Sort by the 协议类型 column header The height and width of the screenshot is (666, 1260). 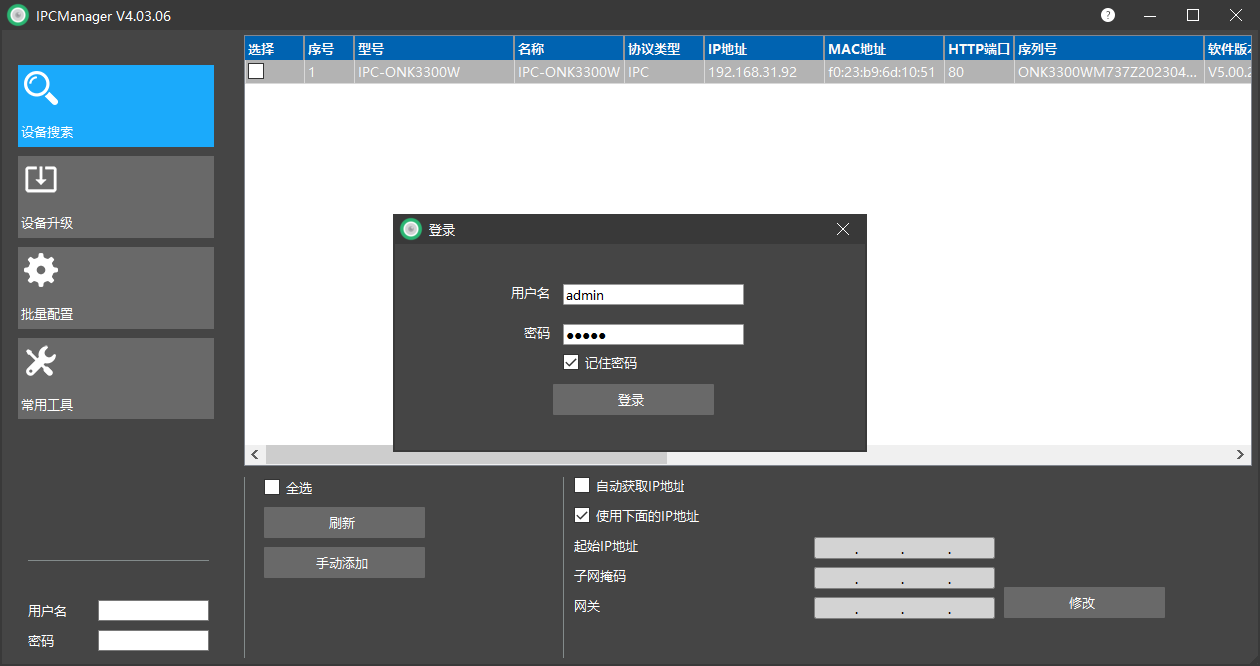664,48
